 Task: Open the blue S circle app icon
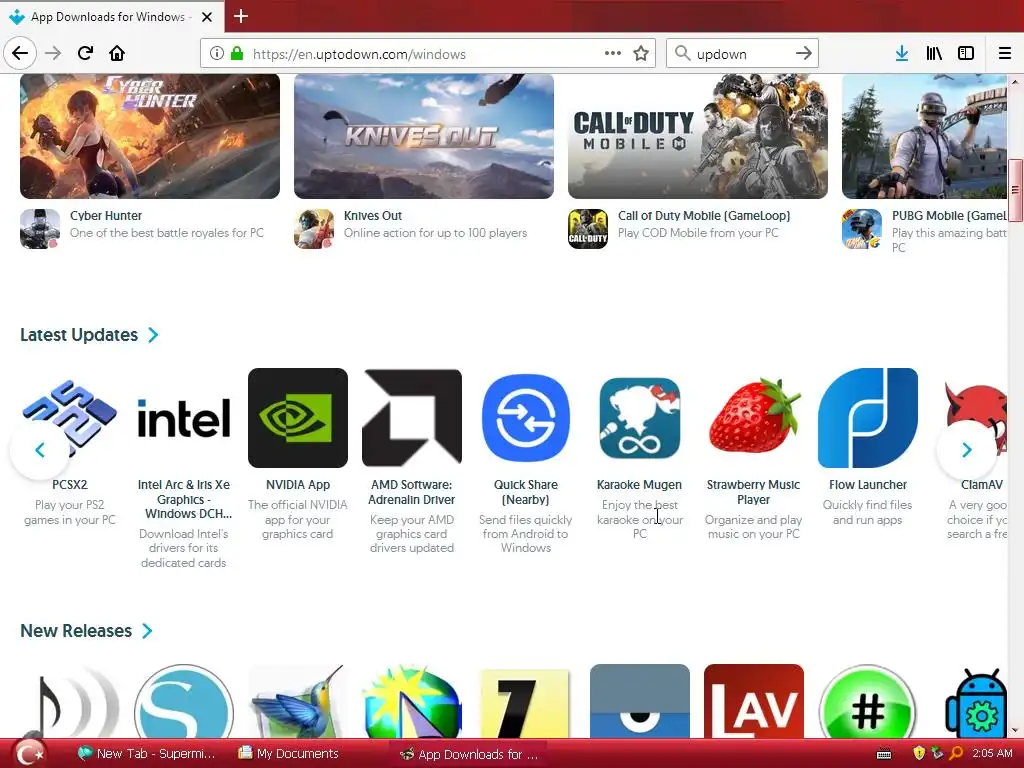pos(184,701)
